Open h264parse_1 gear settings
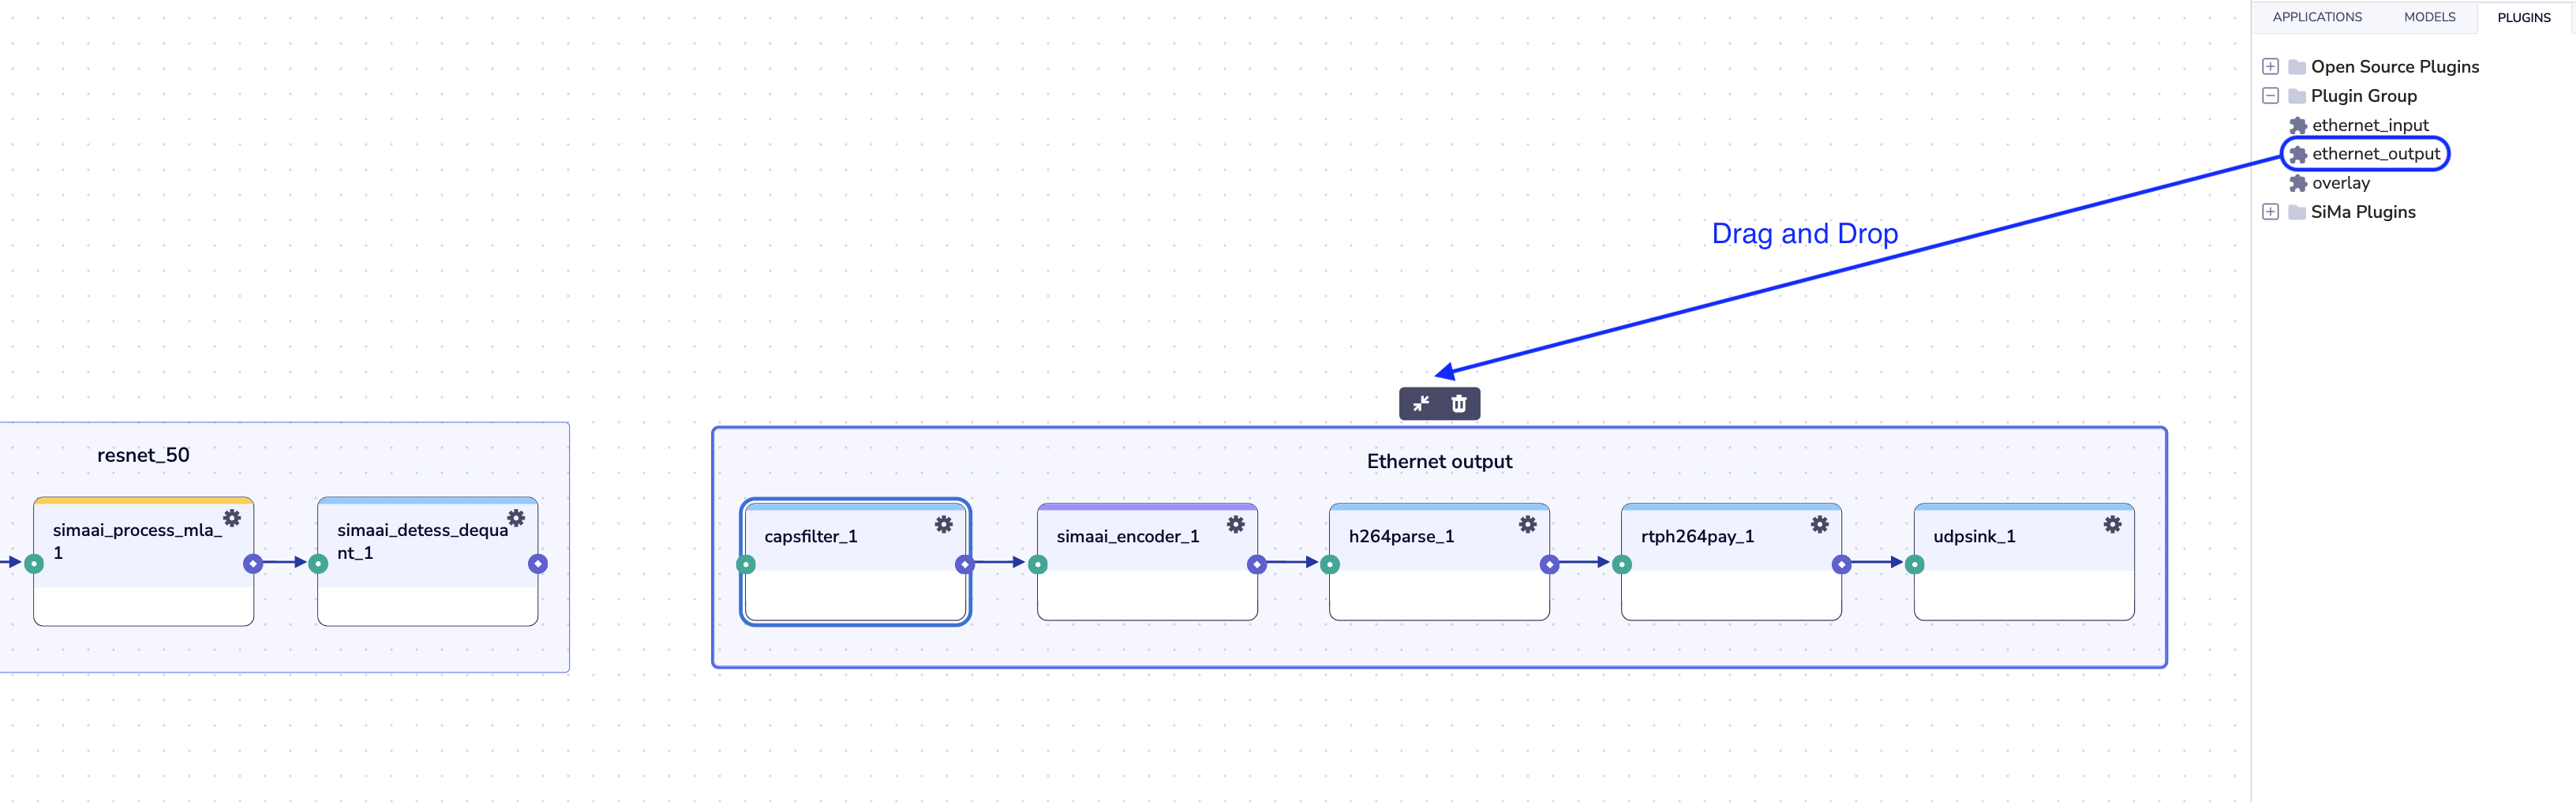This screenshot has width=2576, height=802. (1527, 524)
